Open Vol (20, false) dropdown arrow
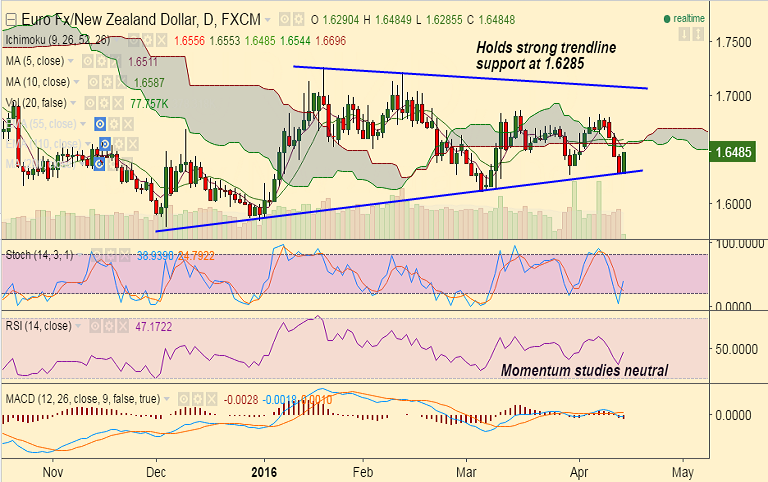The height and width of the screenshot is (482, 768). click(x=73, y=103)
